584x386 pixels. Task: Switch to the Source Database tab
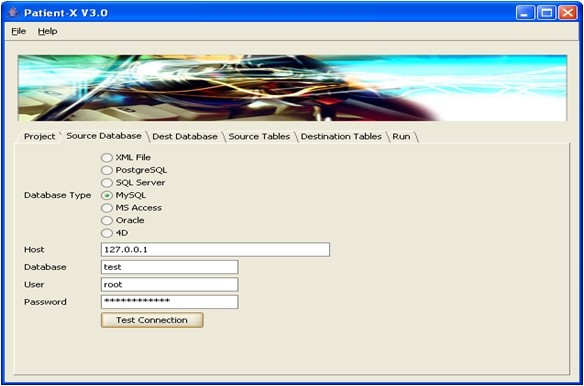[x=104, y=136]
